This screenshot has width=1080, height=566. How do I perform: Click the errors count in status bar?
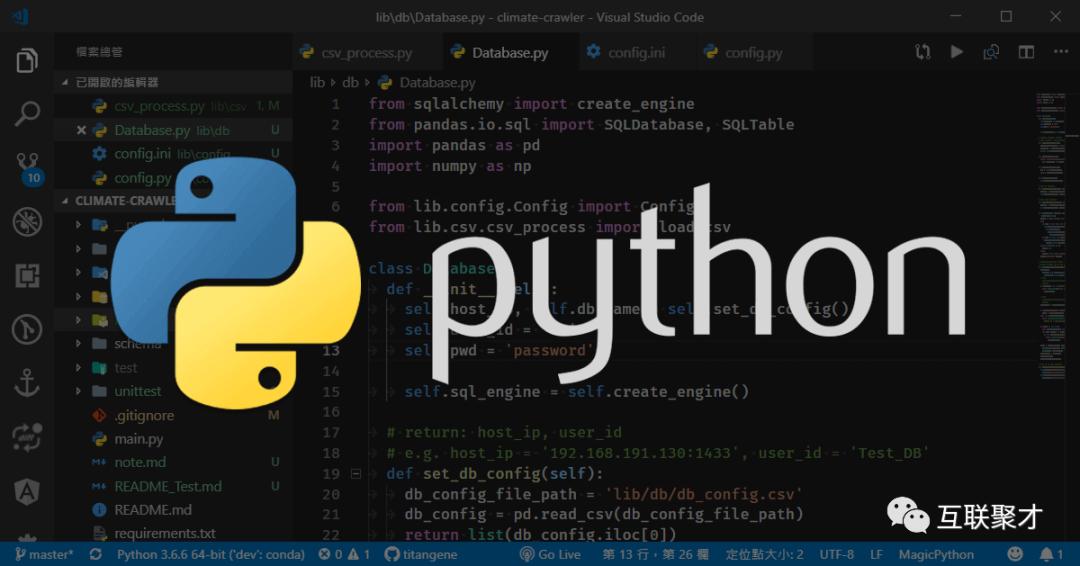[x=331, y=554]
